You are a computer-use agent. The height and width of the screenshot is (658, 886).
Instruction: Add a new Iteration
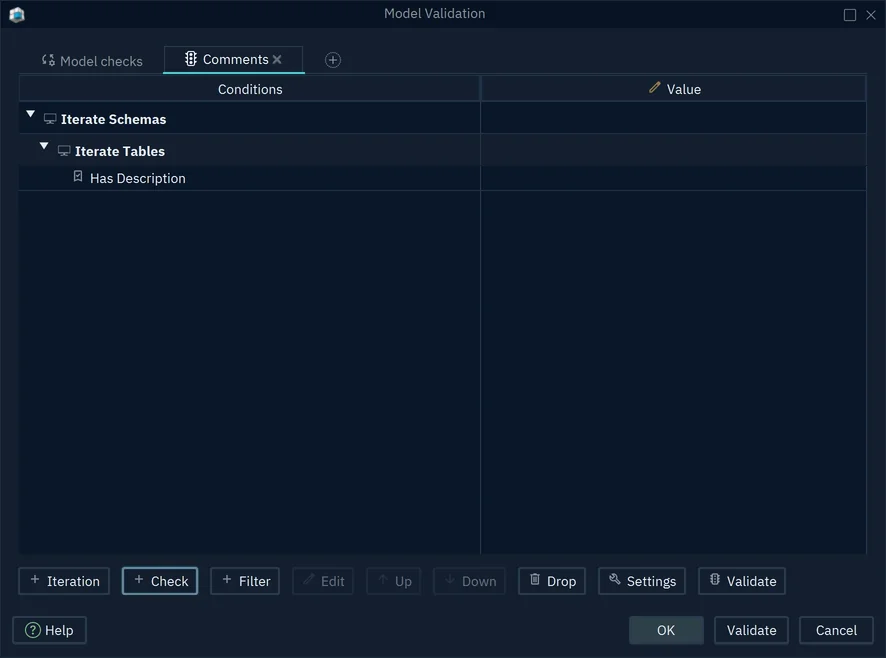pyautogui.click(x=64, y=581)
